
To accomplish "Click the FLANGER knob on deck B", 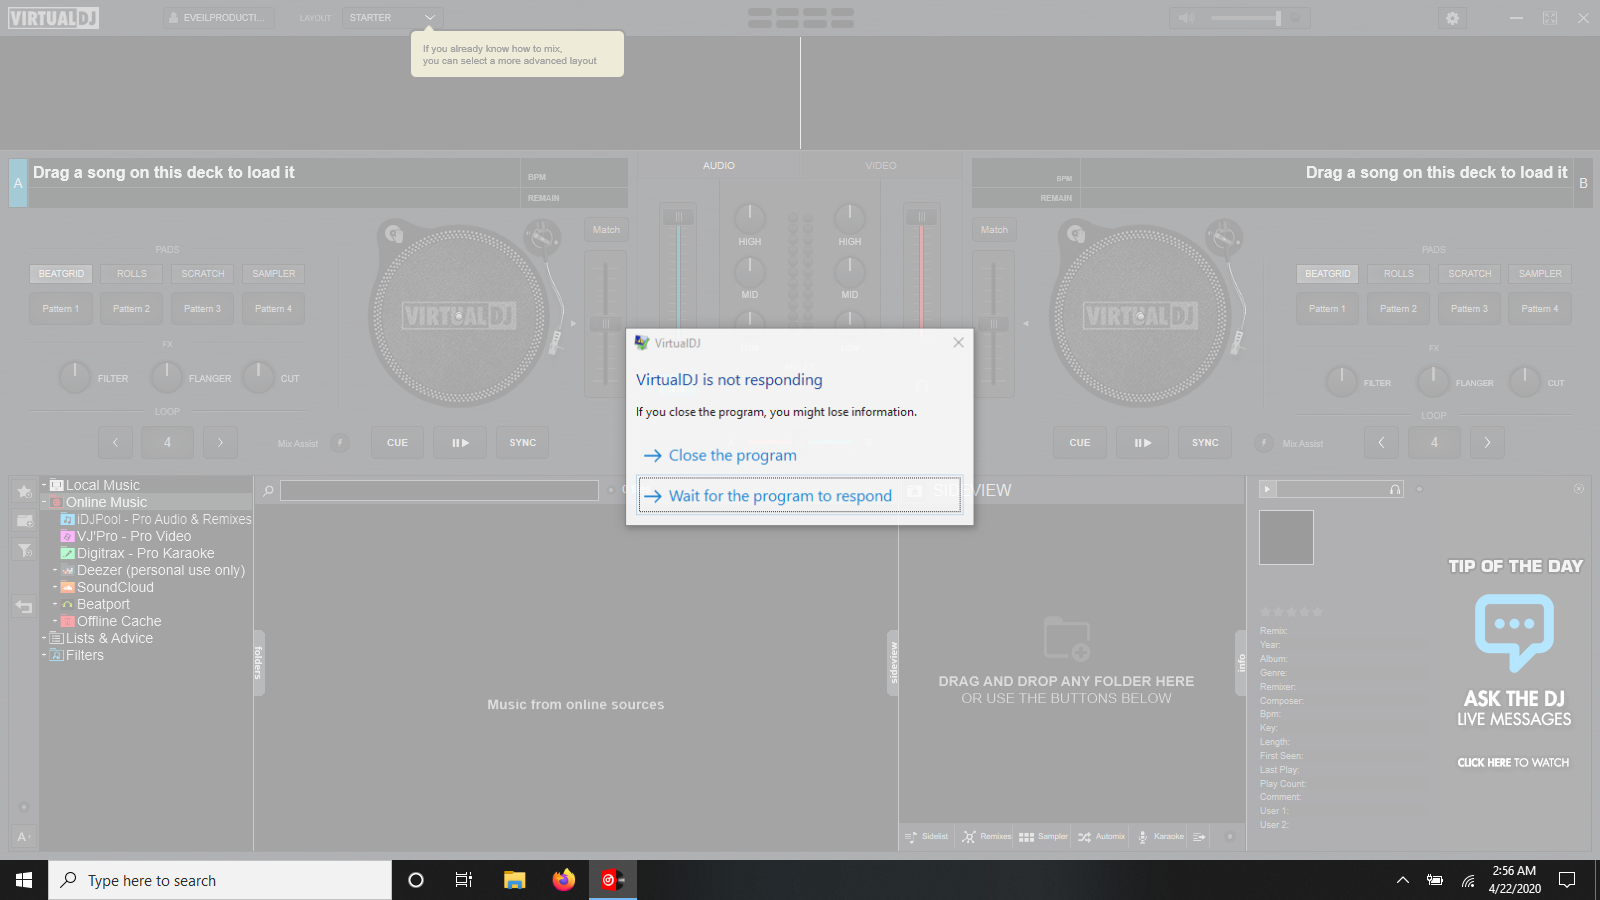I will tap(1432, 381).
